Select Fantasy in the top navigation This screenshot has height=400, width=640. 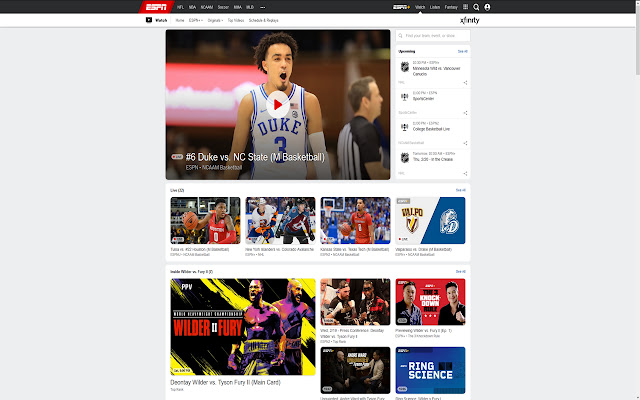[451, 7]
